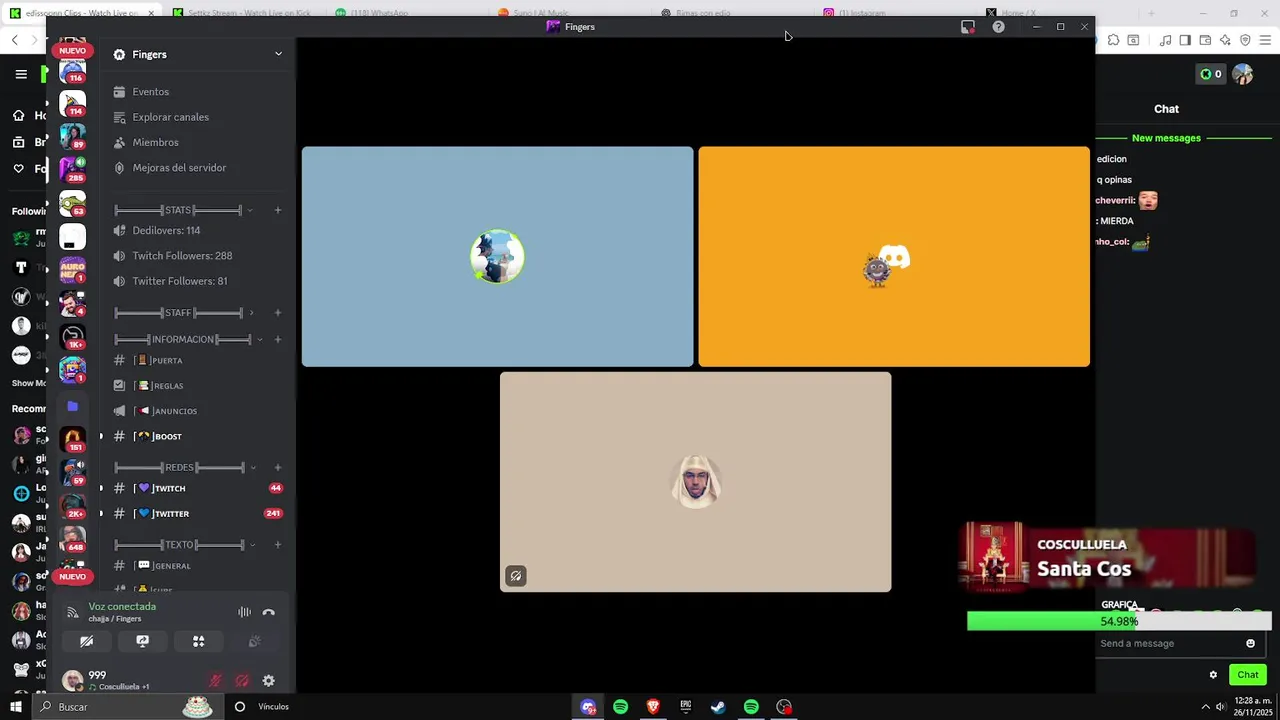Collapse the TEXTO category
This screenshot has width=1280, height=720.
(x=184, y=545)
